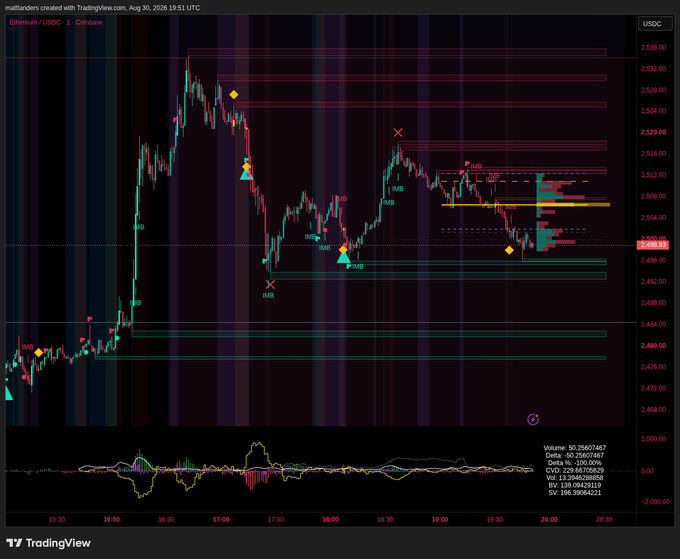Click the 2,480.00 price axis label
Image resolution: width=680 pixels, height=559 pixels.
click(x=653, y=346)
